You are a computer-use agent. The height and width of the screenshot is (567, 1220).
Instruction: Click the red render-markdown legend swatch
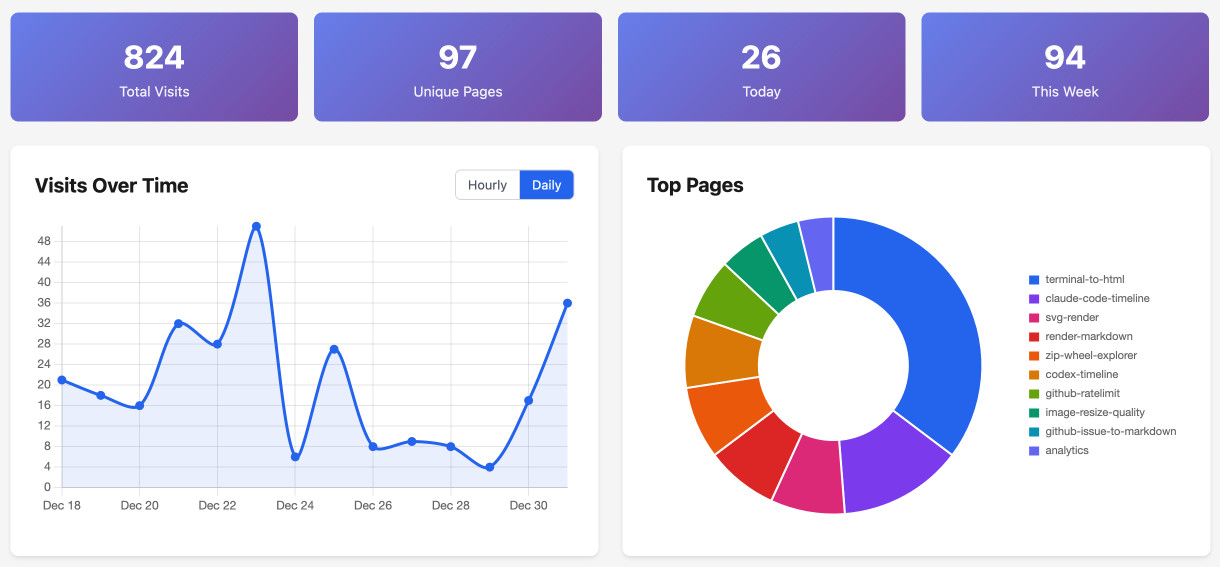(1034, 337)
